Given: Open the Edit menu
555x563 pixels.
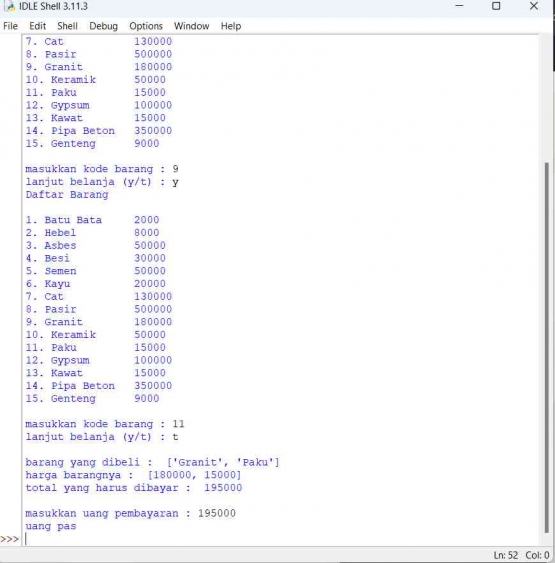Looking at the screenshot, I should [x=37, y=26].
